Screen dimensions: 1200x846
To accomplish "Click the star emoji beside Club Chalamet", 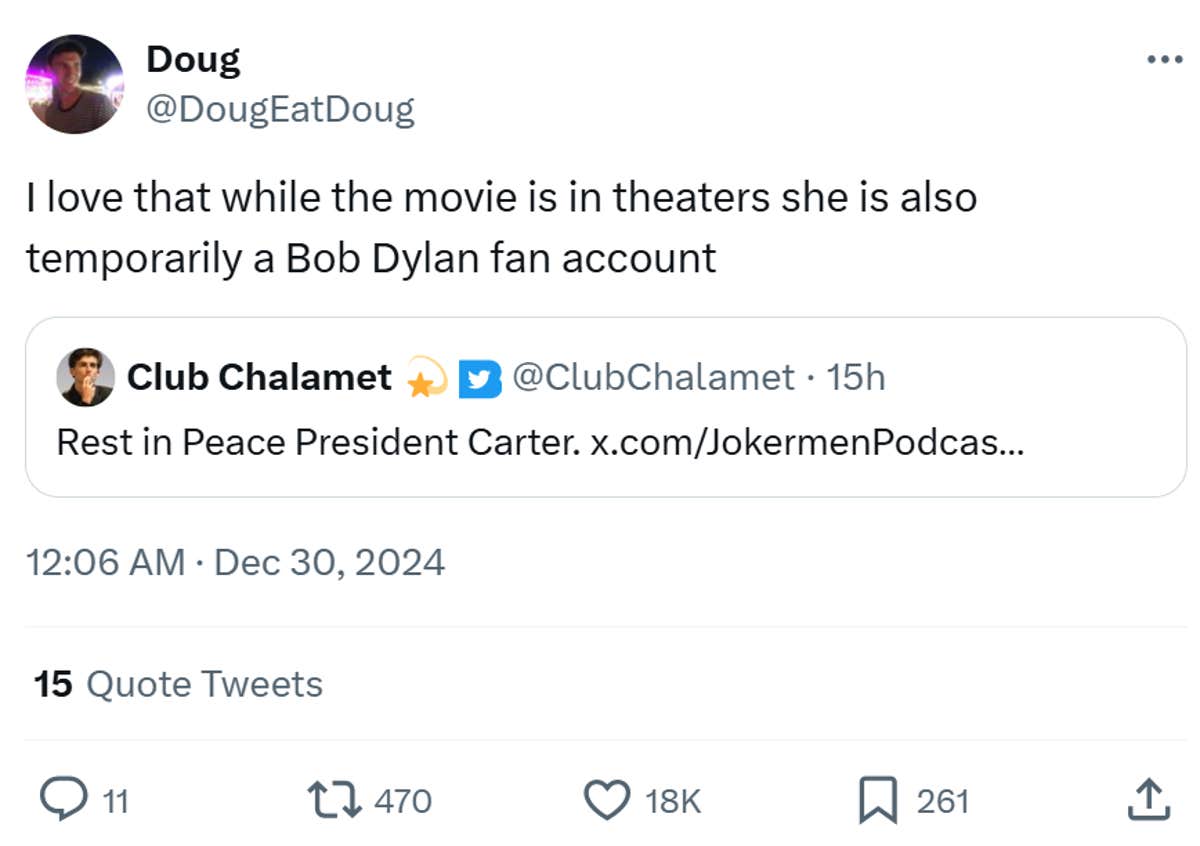I will pos(427,379).
